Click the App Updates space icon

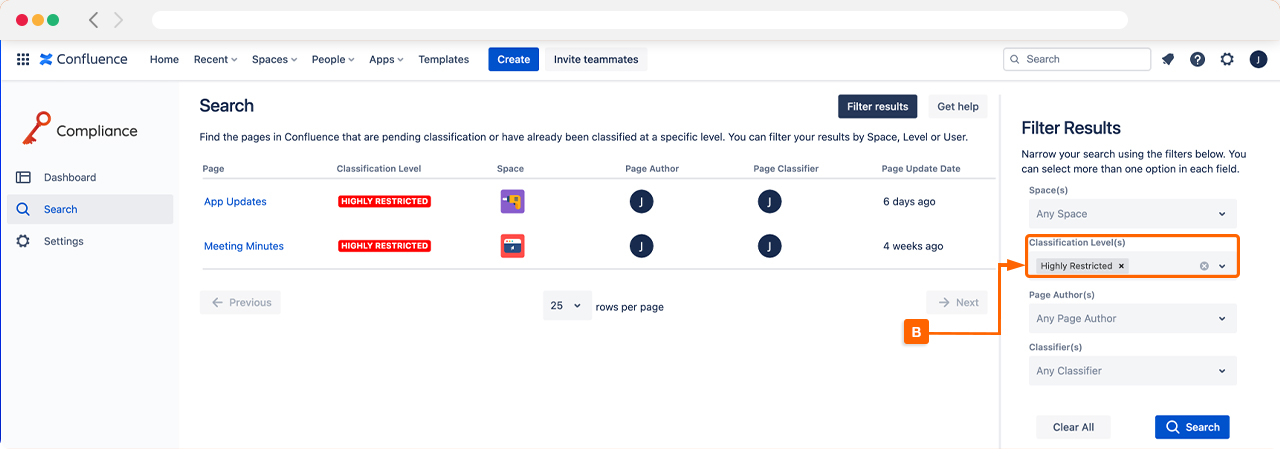512,202
